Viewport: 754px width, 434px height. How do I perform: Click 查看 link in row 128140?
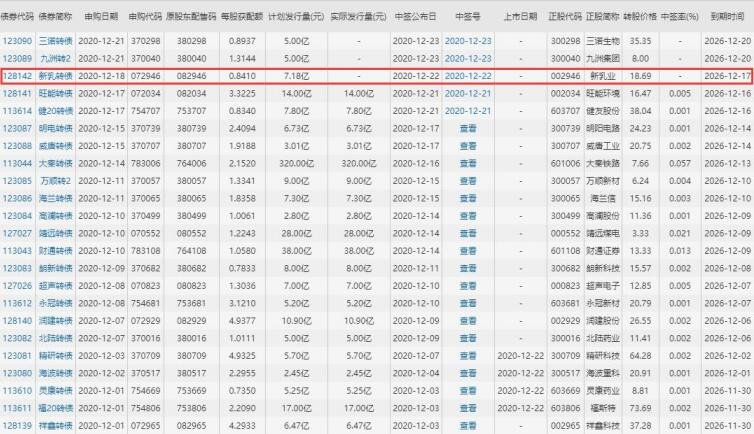[468, 321]
